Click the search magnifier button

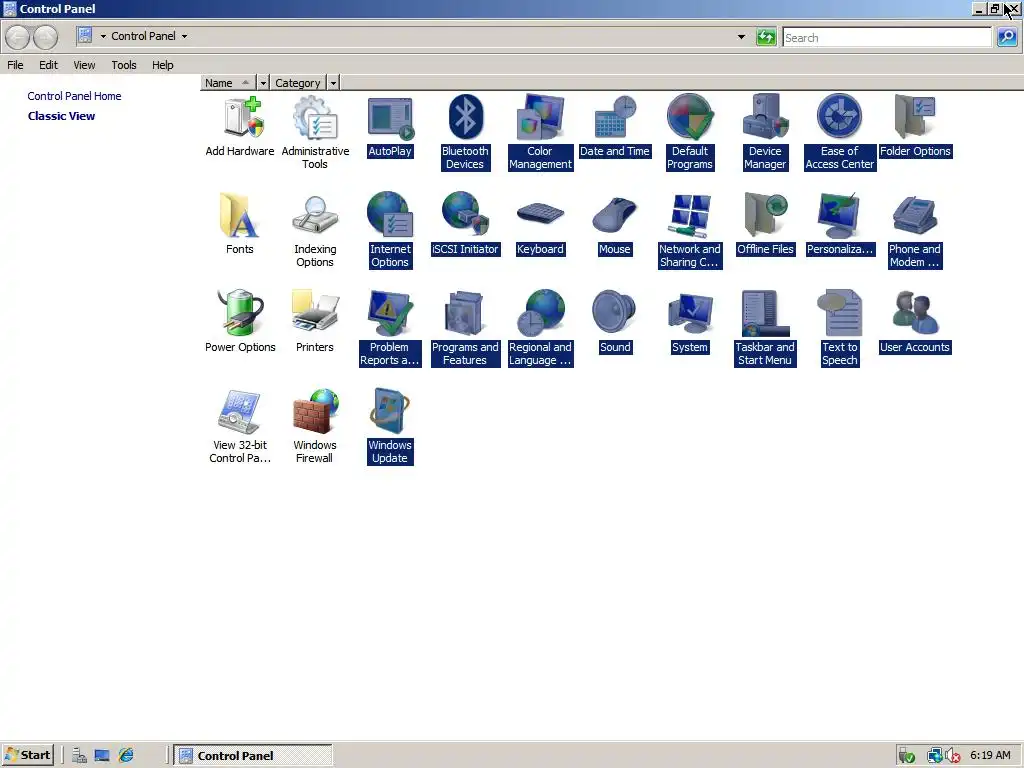1006,37
